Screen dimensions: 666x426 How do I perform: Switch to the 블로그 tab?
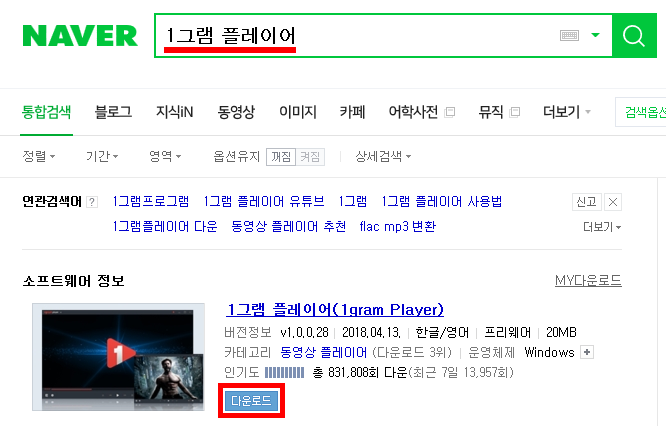click(113, 112)
